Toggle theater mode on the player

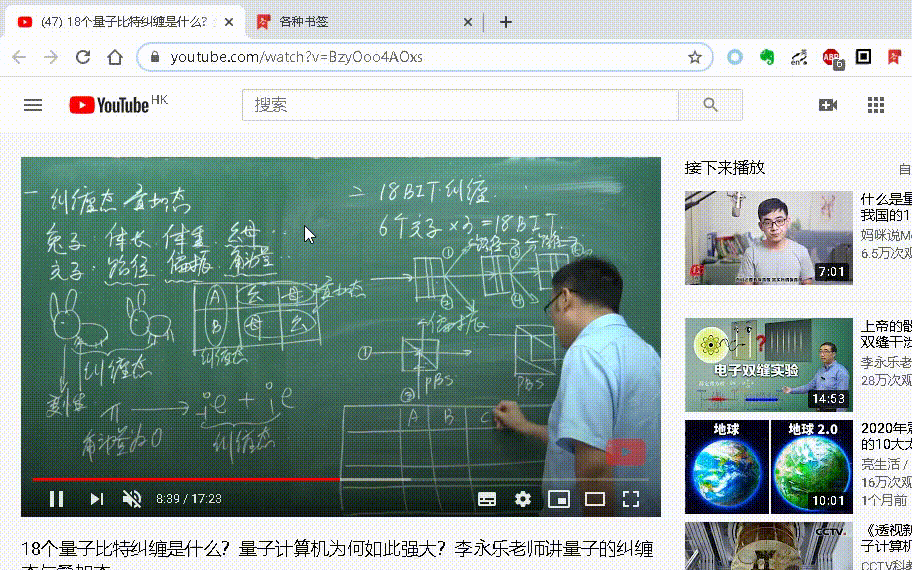coord(595,499)
